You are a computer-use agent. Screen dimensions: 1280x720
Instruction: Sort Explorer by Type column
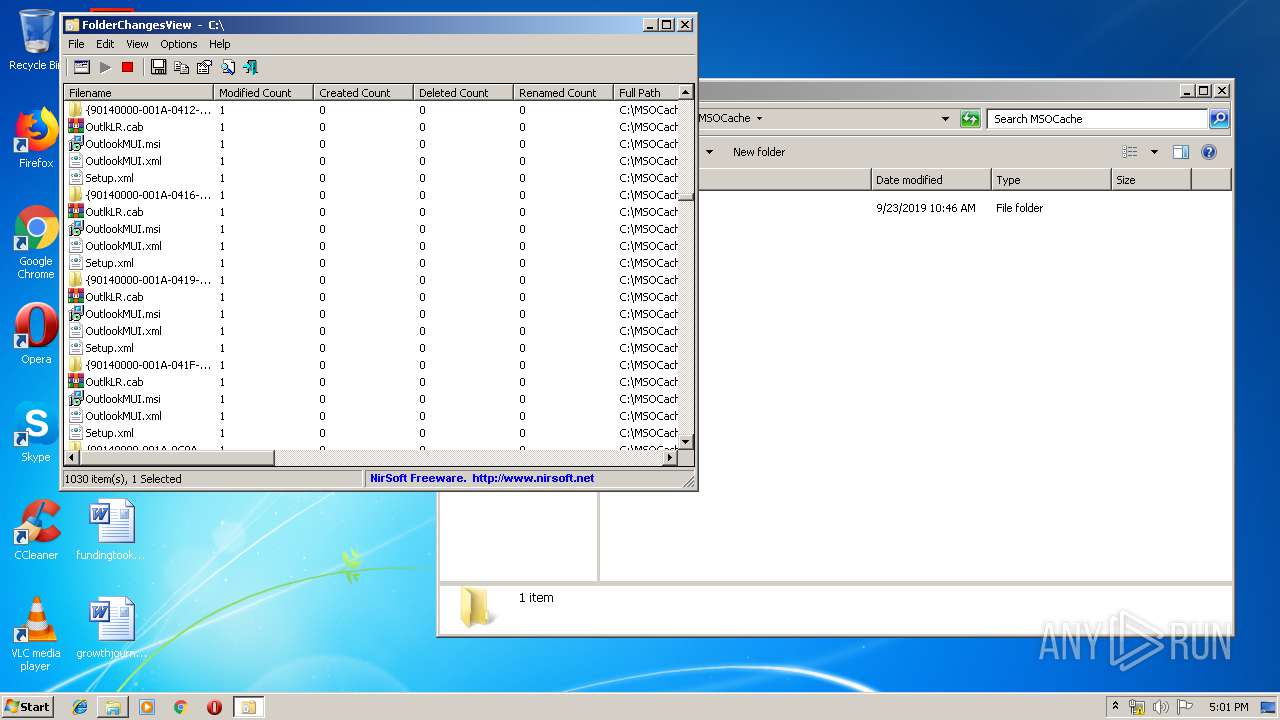(1051, 180)
